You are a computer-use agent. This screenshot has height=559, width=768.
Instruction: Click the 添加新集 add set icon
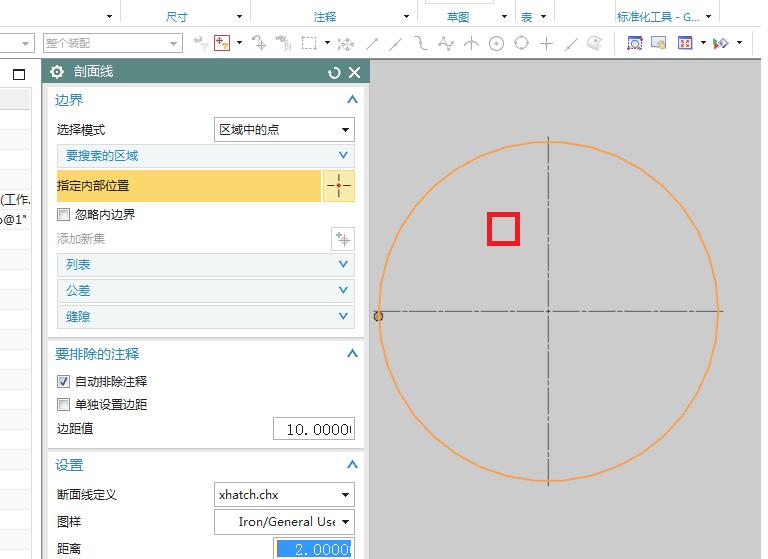pyautogui.click(x=343, y=239)
